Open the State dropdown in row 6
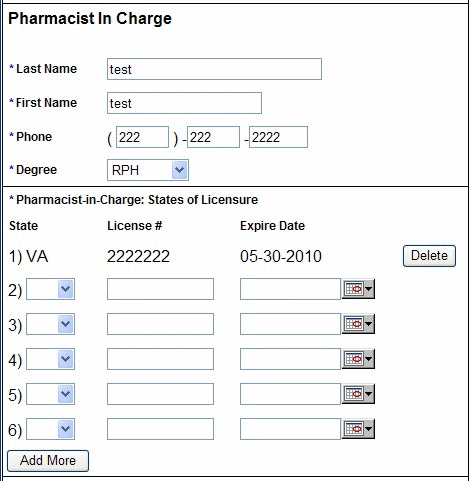Viewport: 473px width, 481px height. tap(50, 429)
